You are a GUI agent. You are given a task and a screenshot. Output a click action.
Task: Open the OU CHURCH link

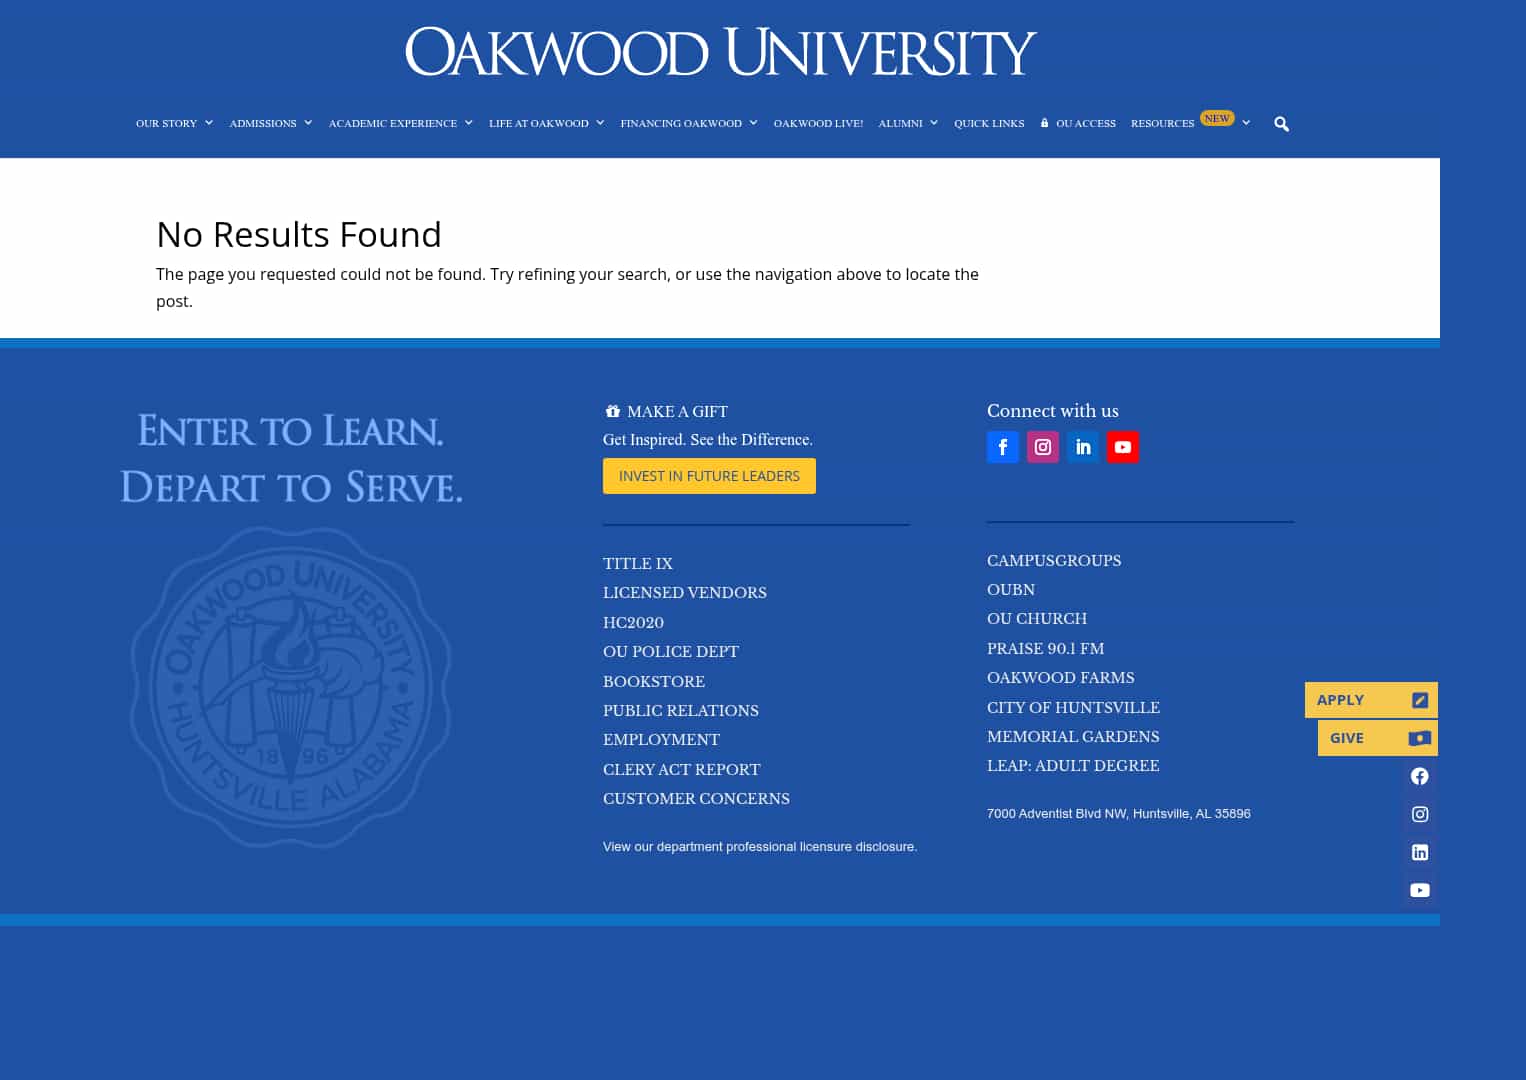(x=1037, y=618)
